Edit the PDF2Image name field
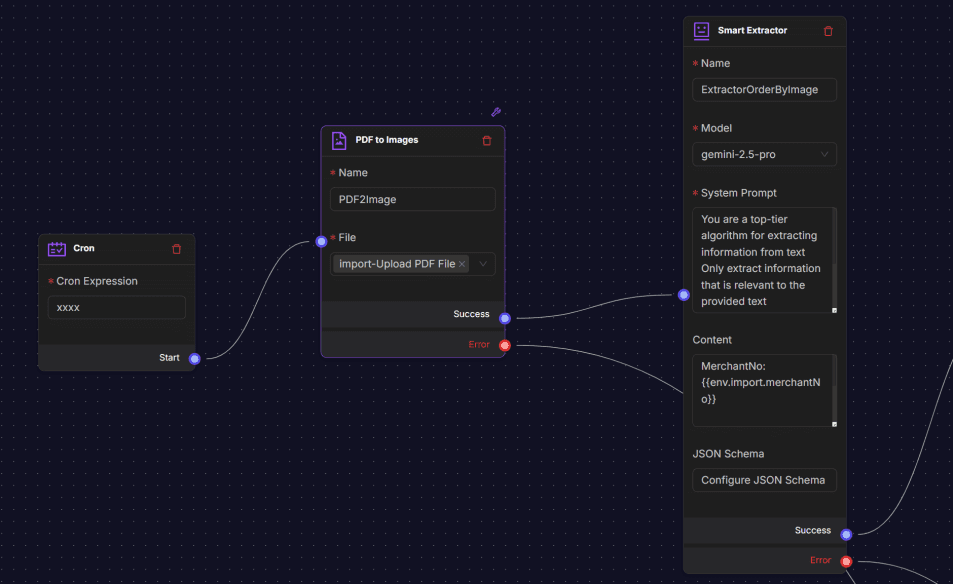The width and height of the screenshot is (953, 584). coord(412,199)
